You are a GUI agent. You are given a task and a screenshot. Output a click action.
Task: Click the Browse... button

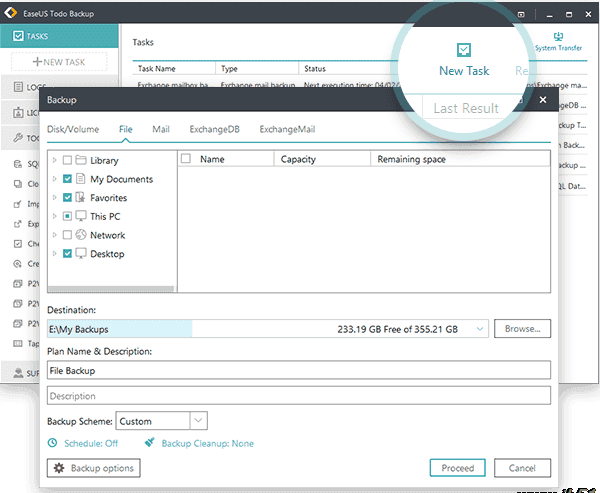[x=522, y=328]
